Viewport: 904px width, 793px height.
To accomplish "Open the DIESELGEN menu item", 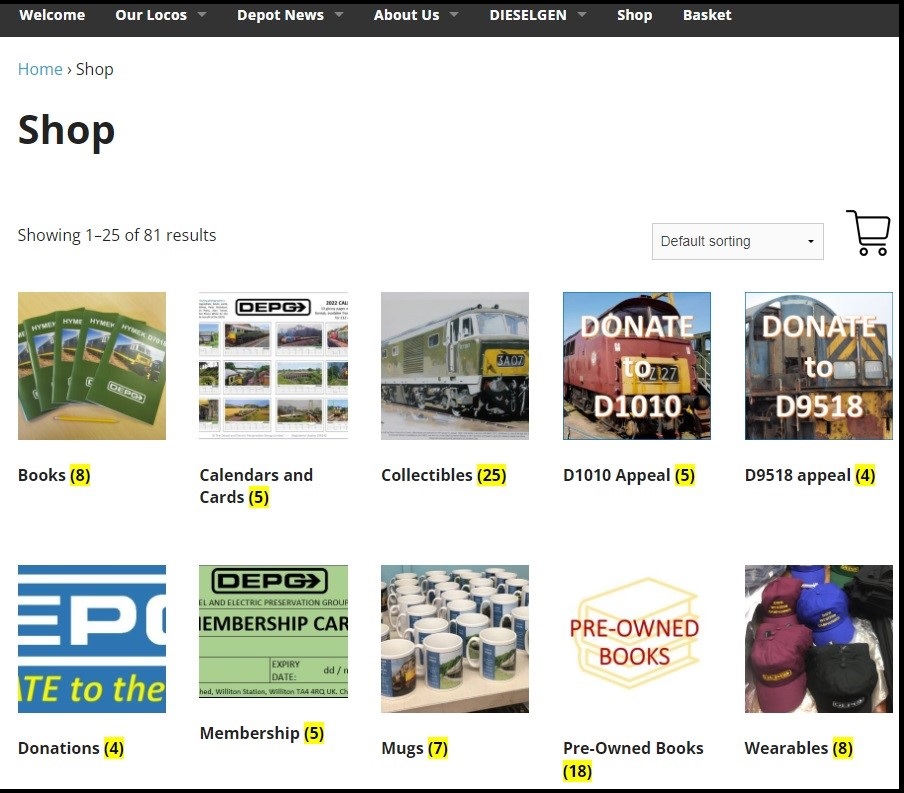I will (x=528, y=15).
